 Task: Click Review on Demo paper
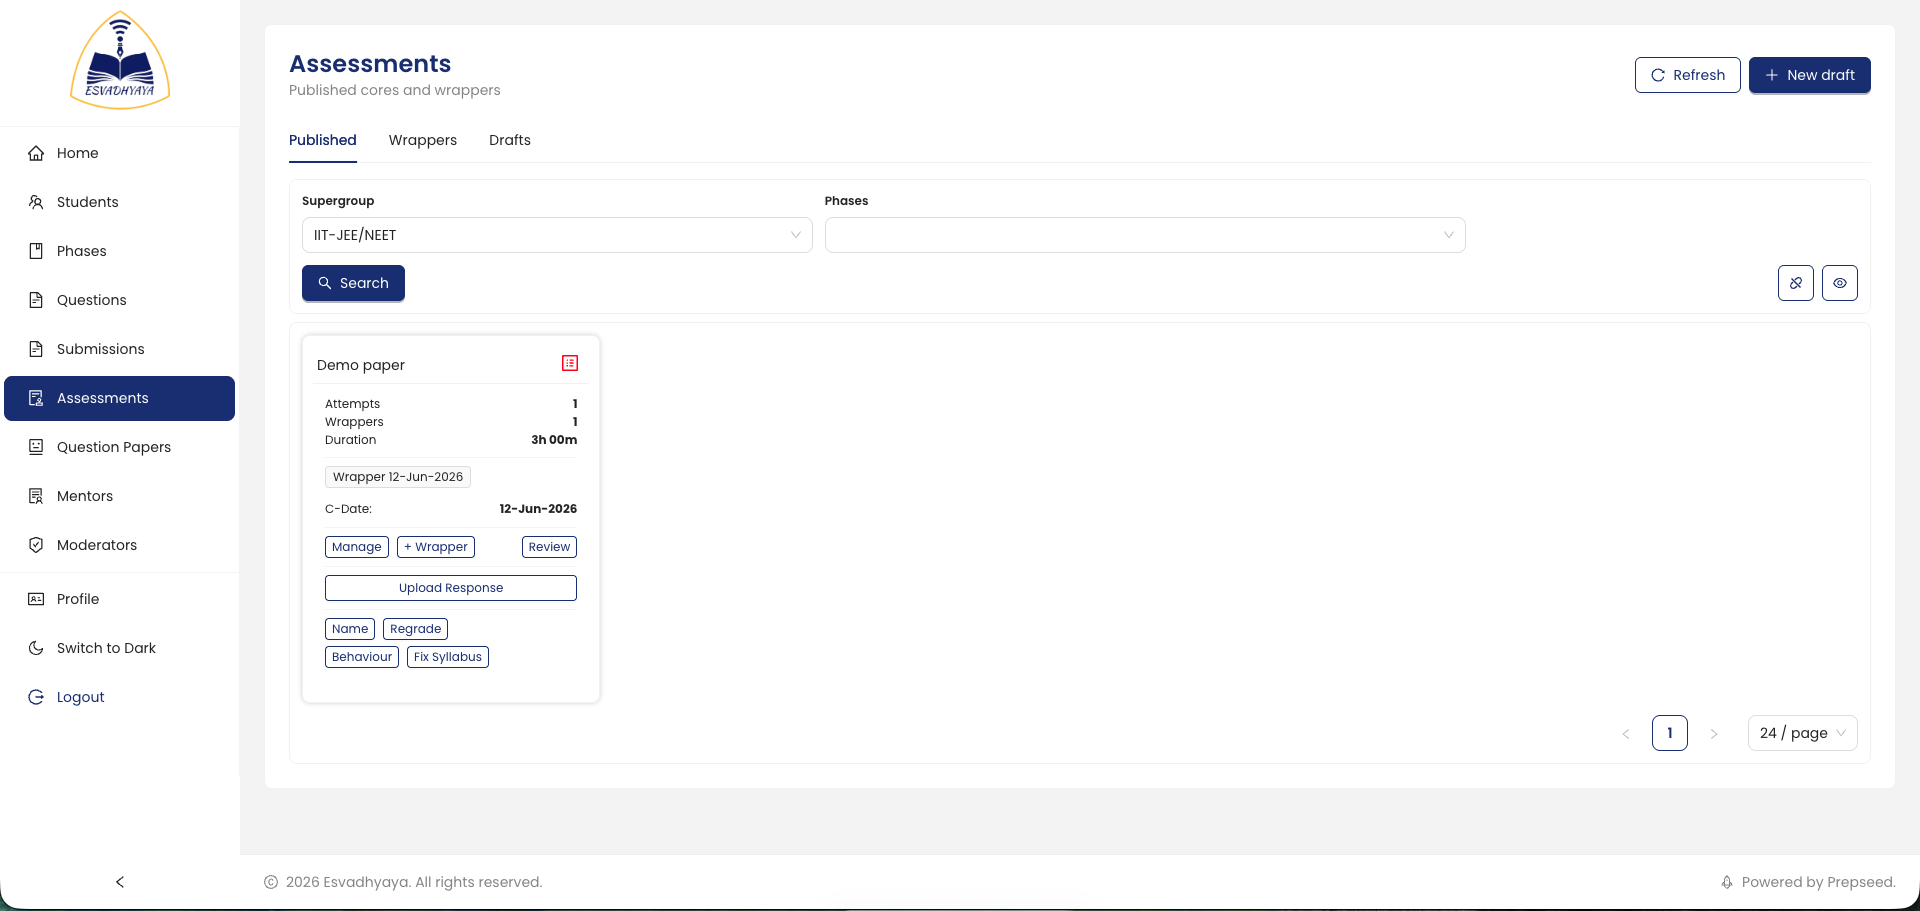[549, 547]
